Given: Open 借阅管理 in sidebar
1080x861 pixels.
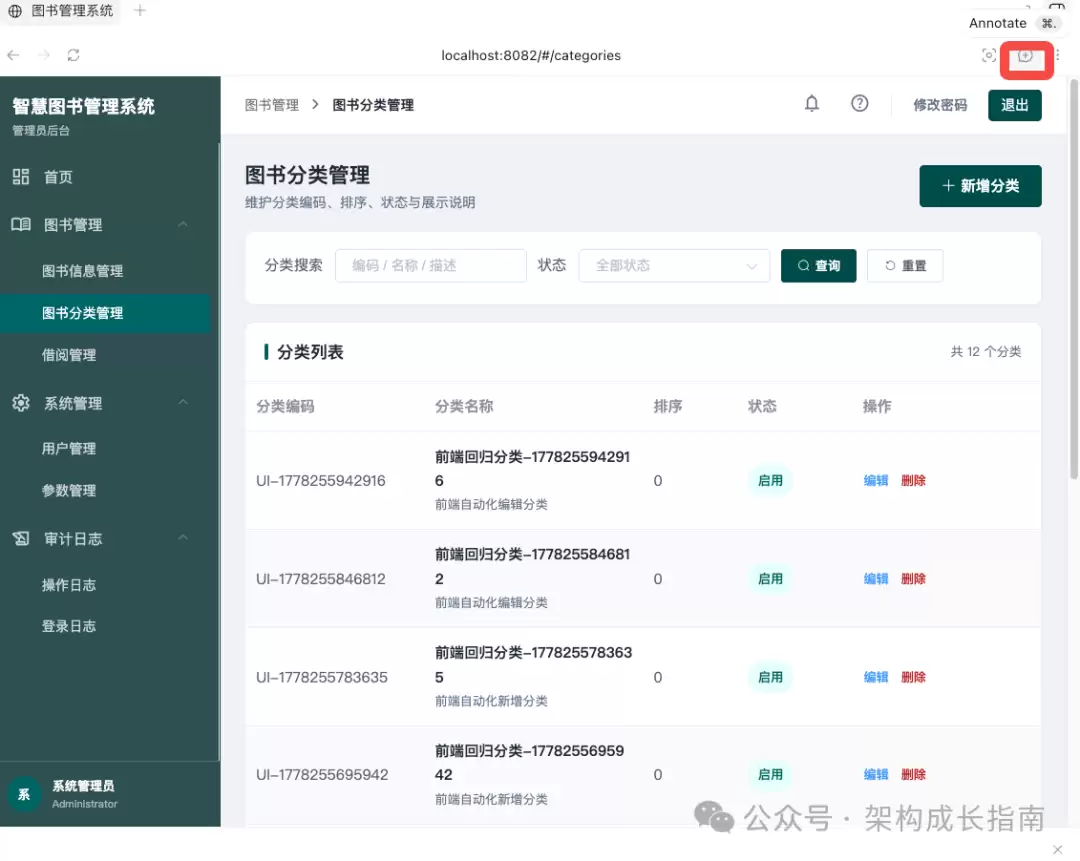Looking at the screenshot, I should point(69,355).
